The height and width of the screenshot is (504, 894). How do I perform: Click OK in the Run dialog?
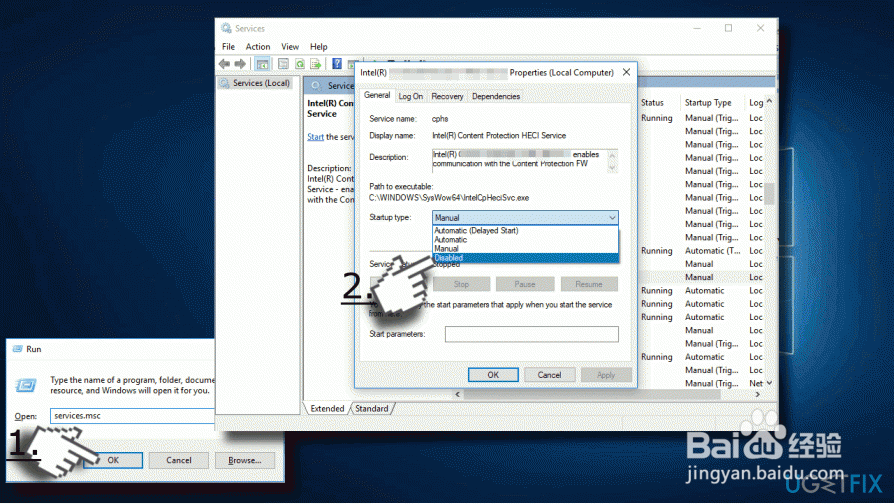click(x=113, y=460)
